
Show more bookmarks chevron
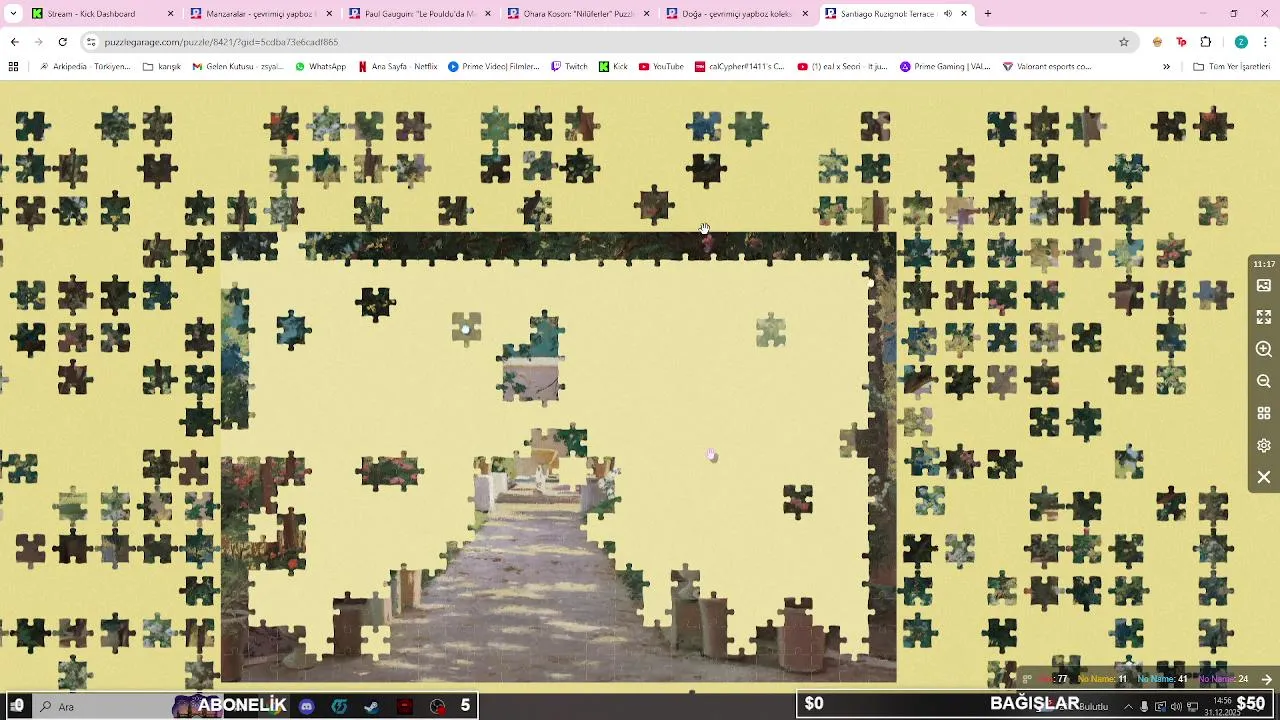[1166, 67]
